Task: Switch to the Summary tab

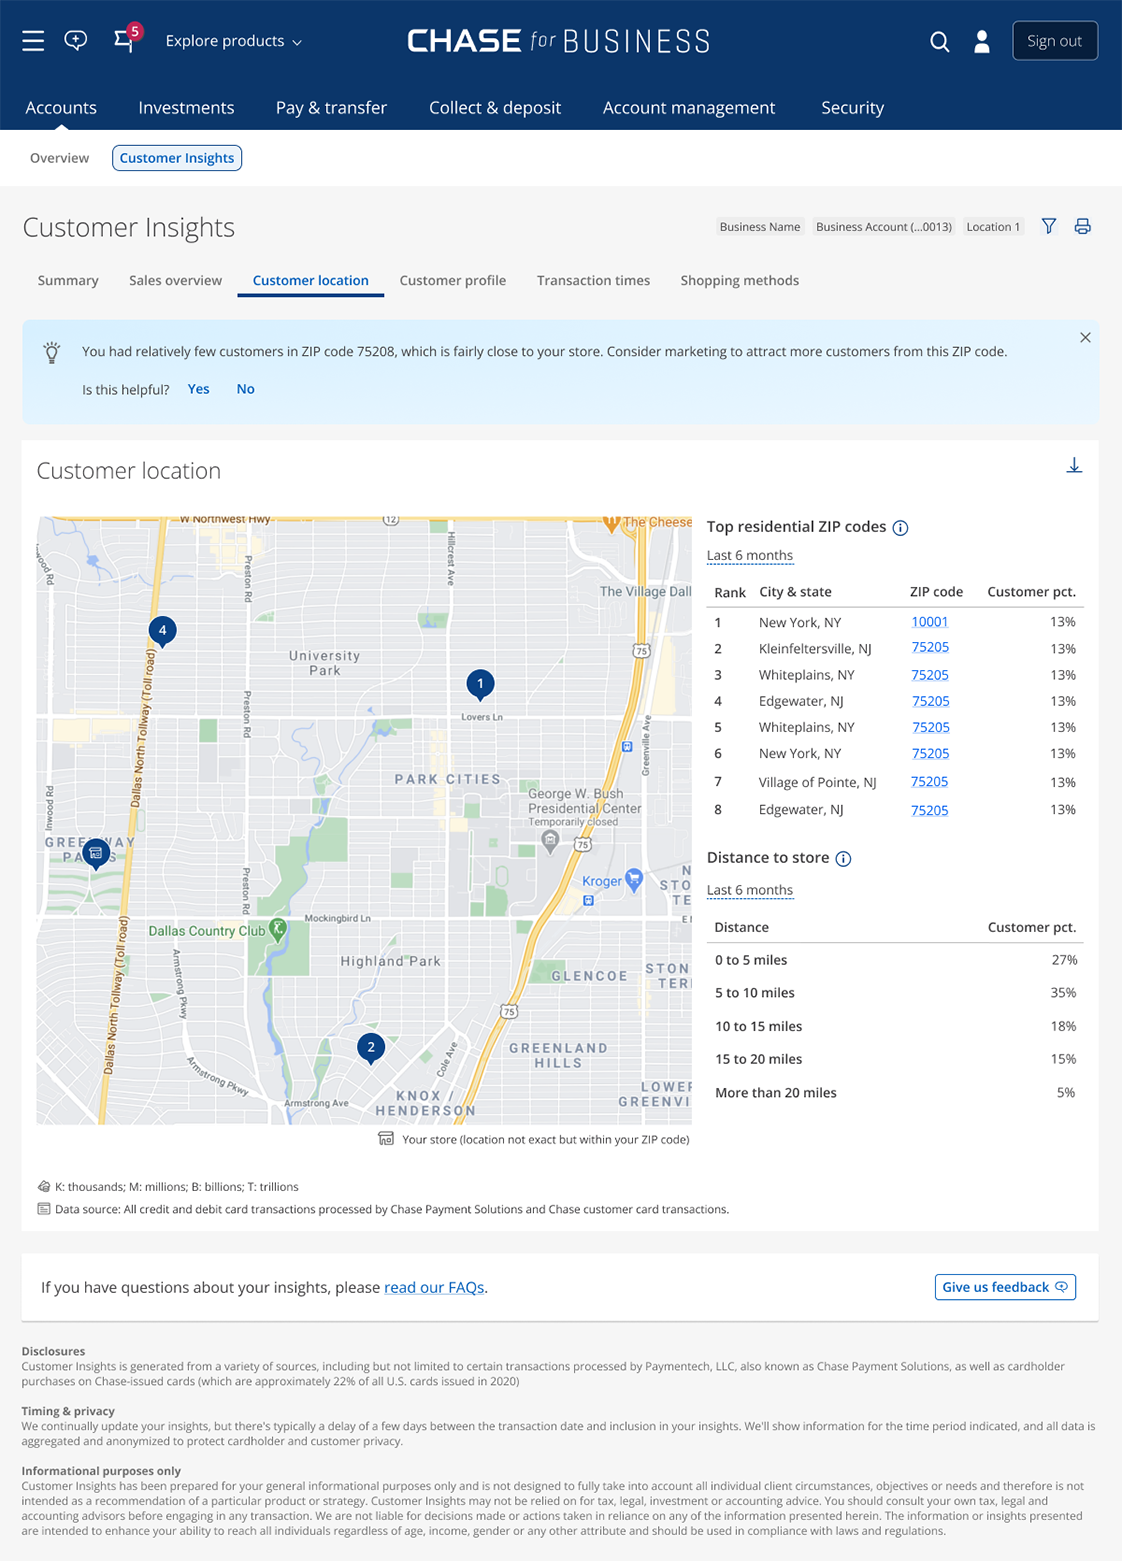Action: point(68,281)
